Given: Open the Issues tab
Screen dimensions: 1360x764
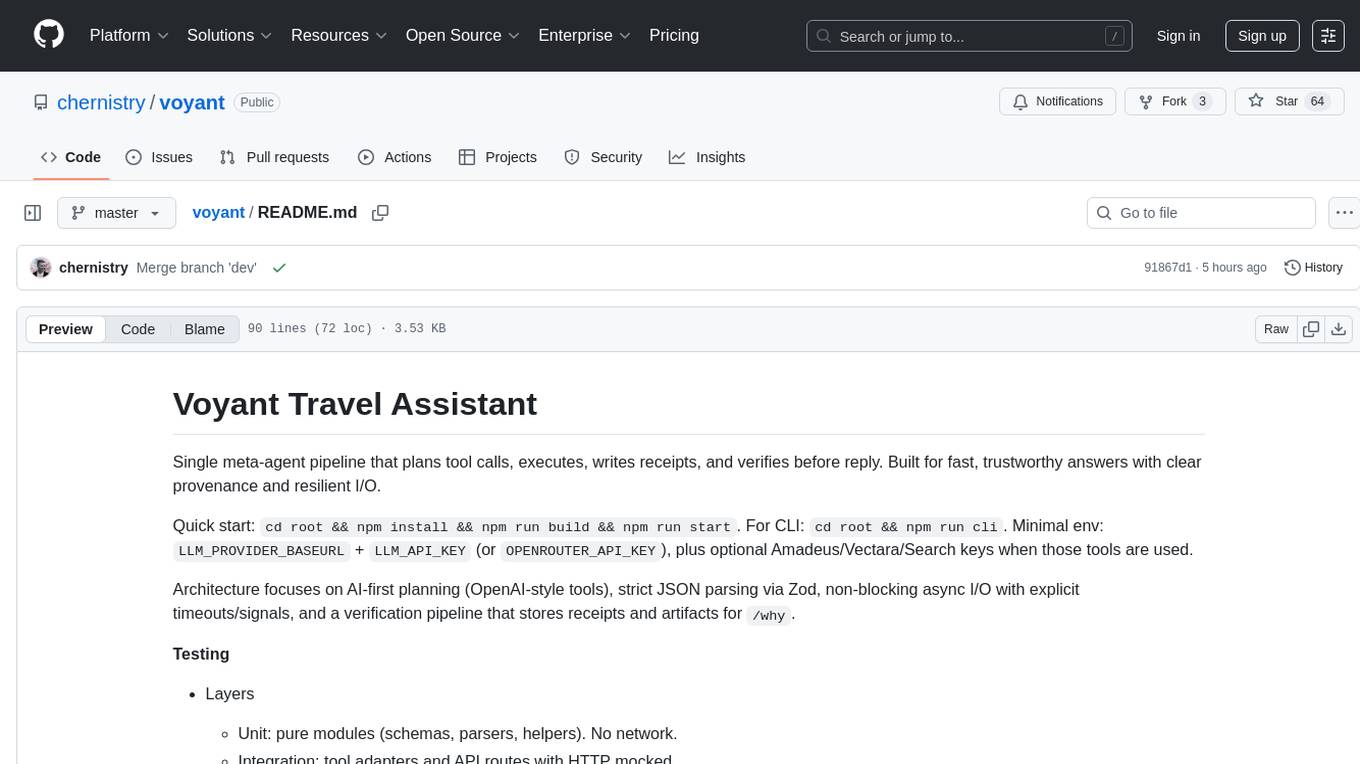Looking at the screenshot, I should 159,157.
